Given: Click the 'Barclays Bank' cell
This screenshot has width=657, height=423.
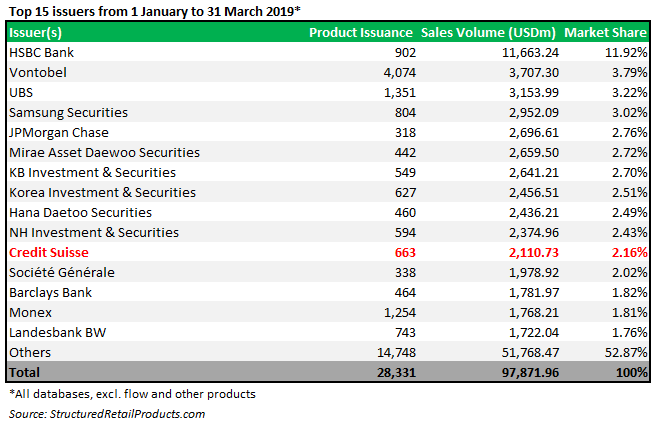Looking at the screenshot, I should (x=50, y=293).
